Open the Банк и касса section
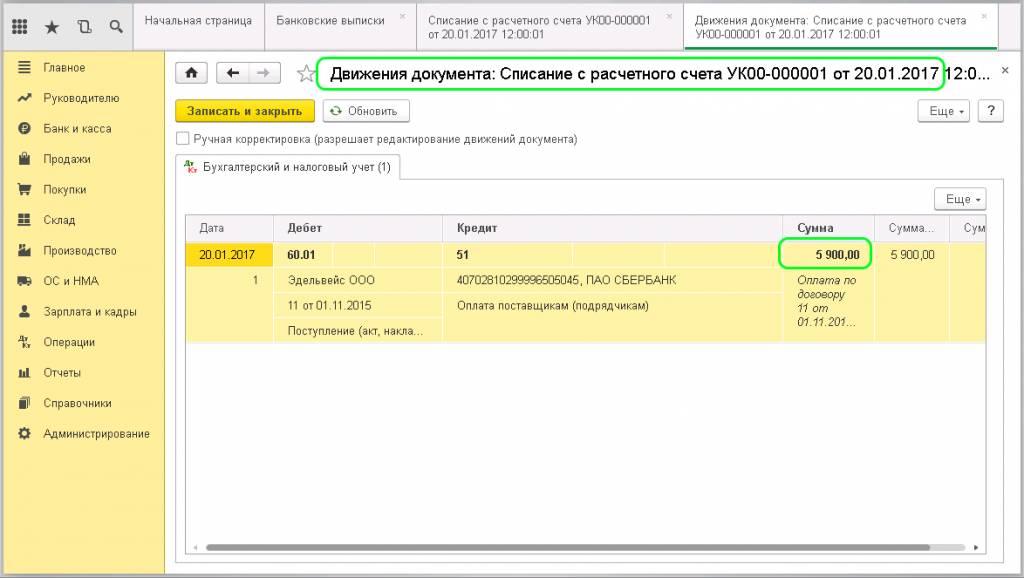The height and width of the screenshot is (578, 1024). [x=77, y=129]
